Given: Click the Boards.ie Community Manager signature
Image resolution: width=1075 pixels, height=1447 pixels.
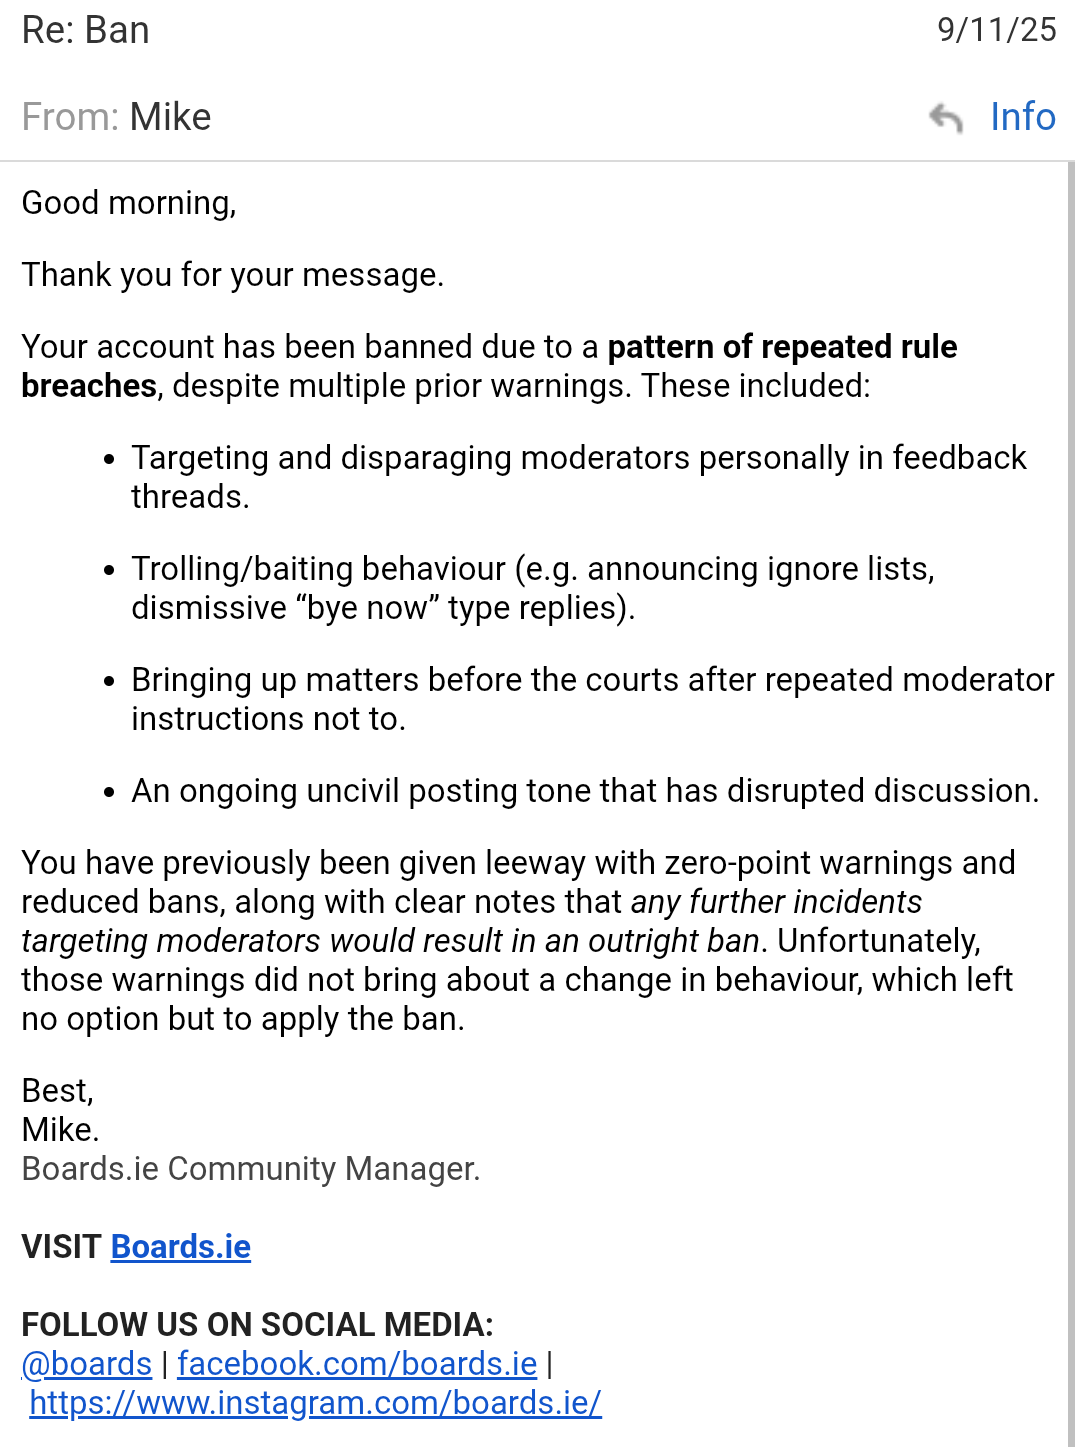Looking at the screenshot, I should coord(251,1169).
